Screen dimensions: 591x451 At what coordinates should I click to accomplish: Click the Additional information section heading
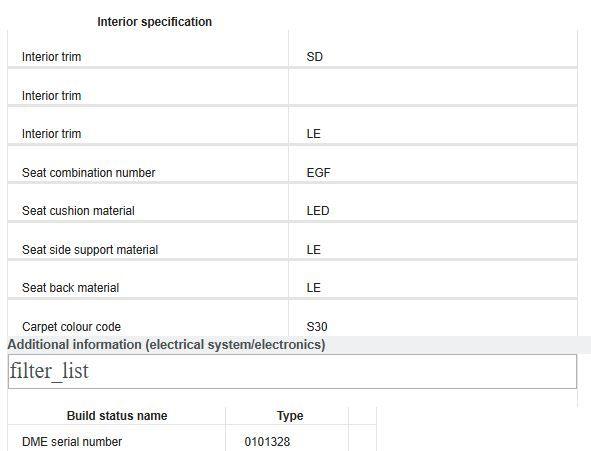click(166, 345)
